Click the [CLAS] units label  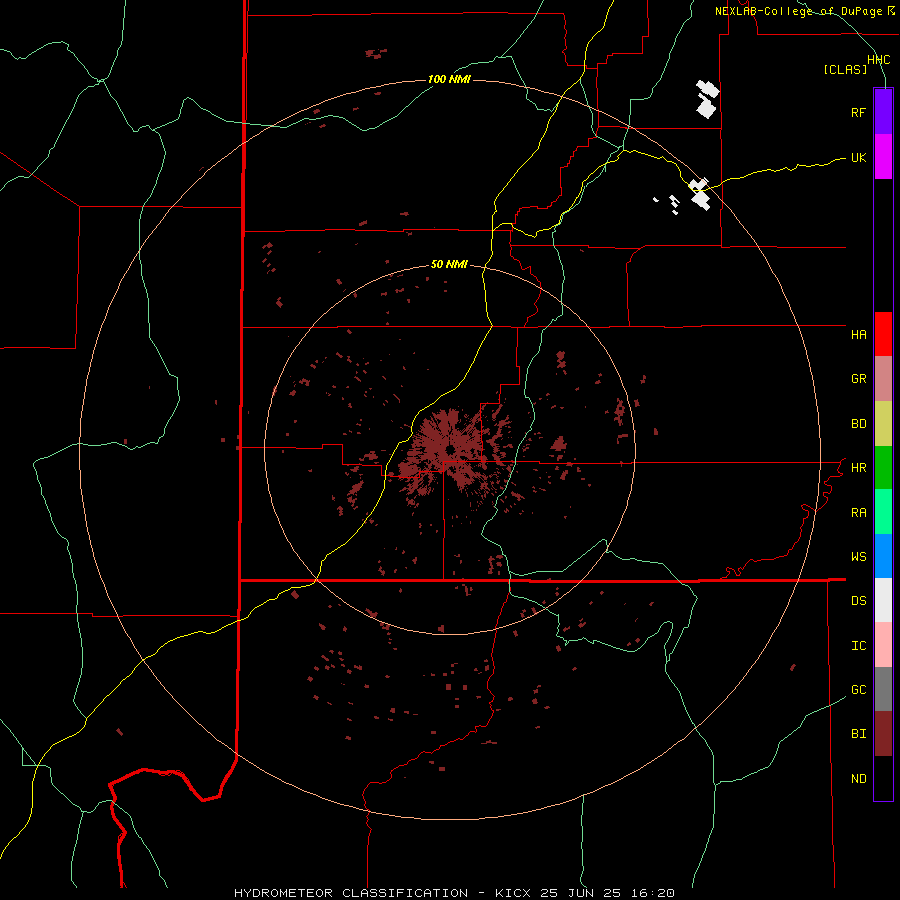coord(845,70)
